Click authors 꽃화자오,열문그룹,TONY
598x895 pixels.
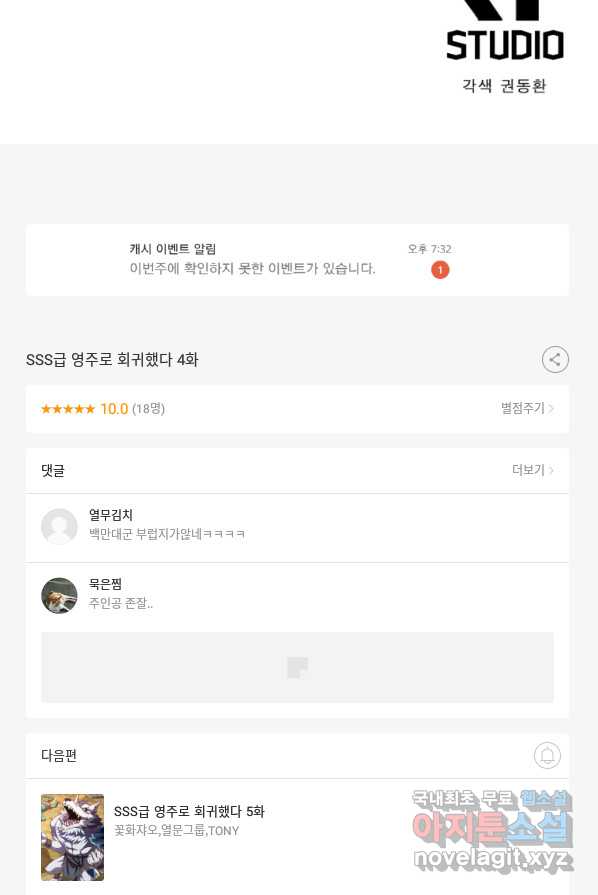point(176,831)
